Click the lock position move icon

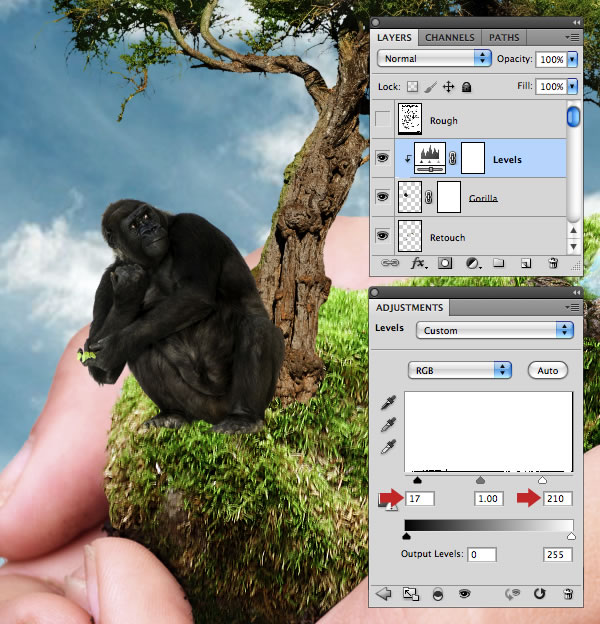click(x=448, y=87)
